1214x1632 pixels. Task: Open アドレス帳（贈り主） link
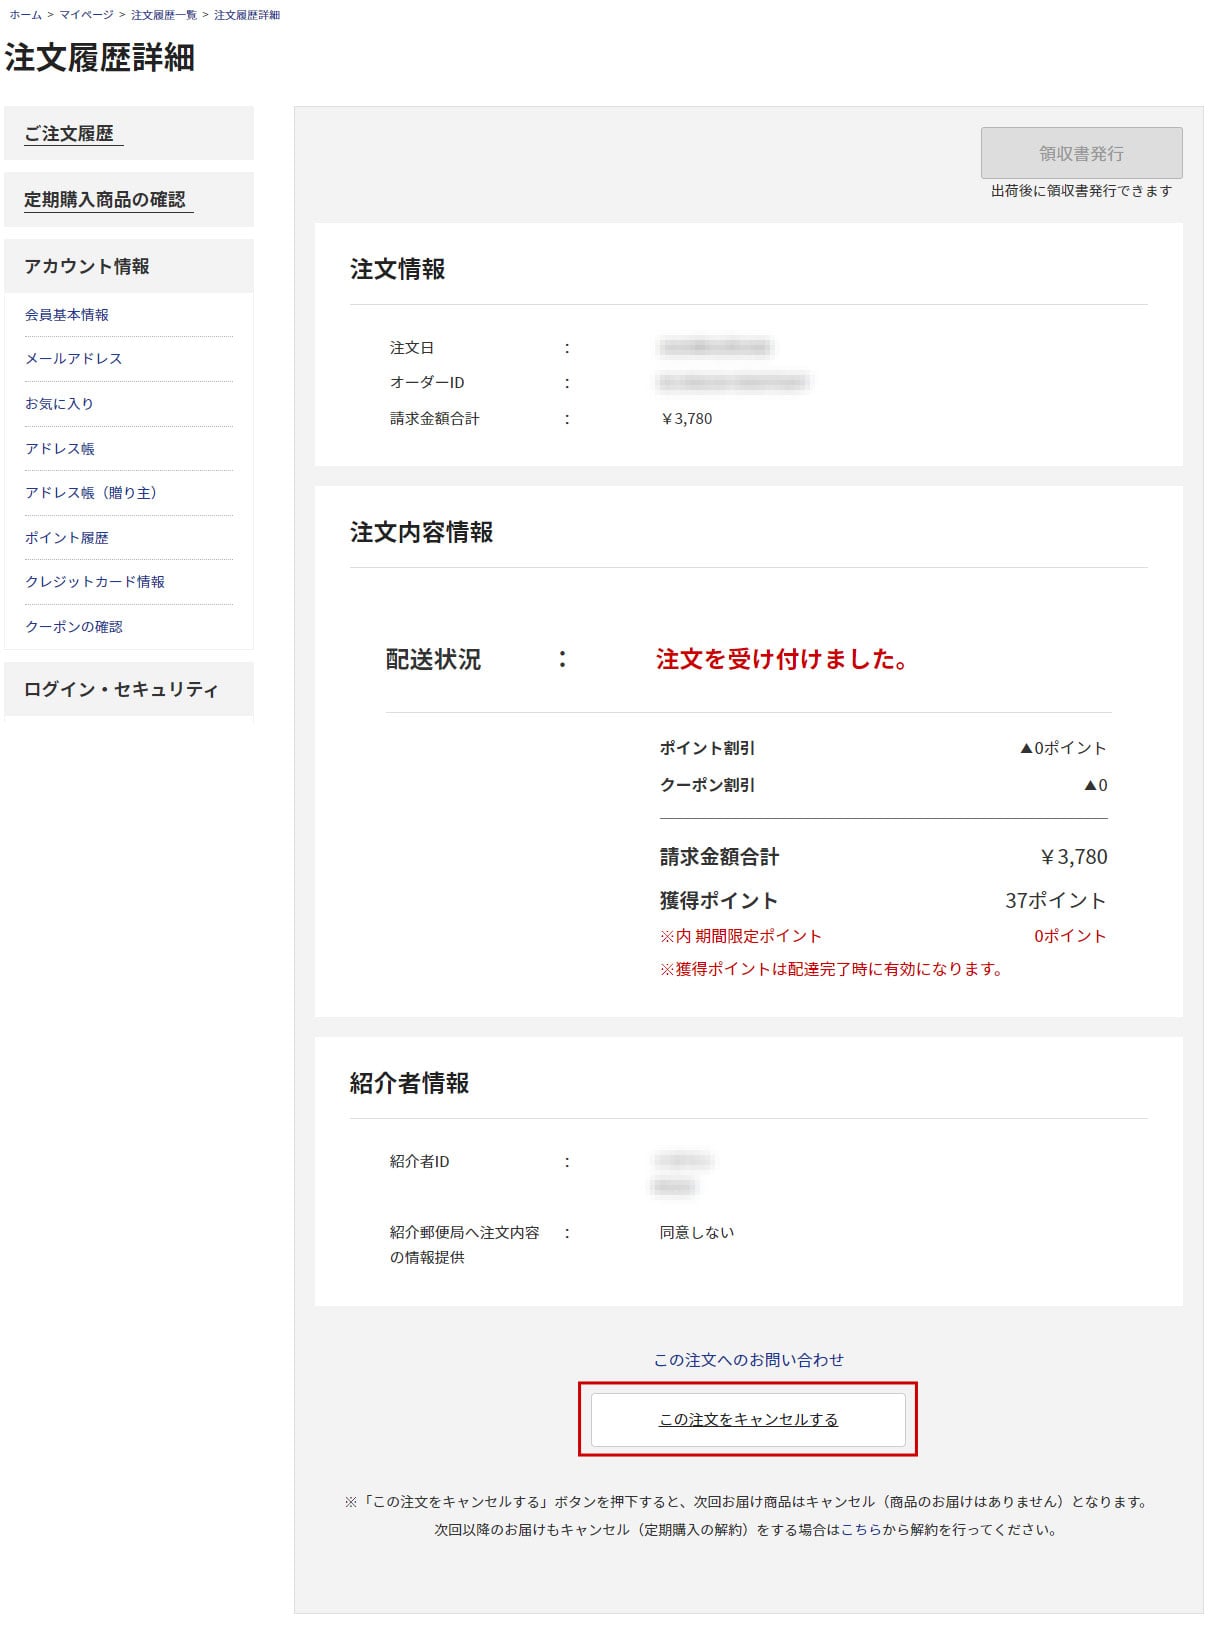coord(91,493)
